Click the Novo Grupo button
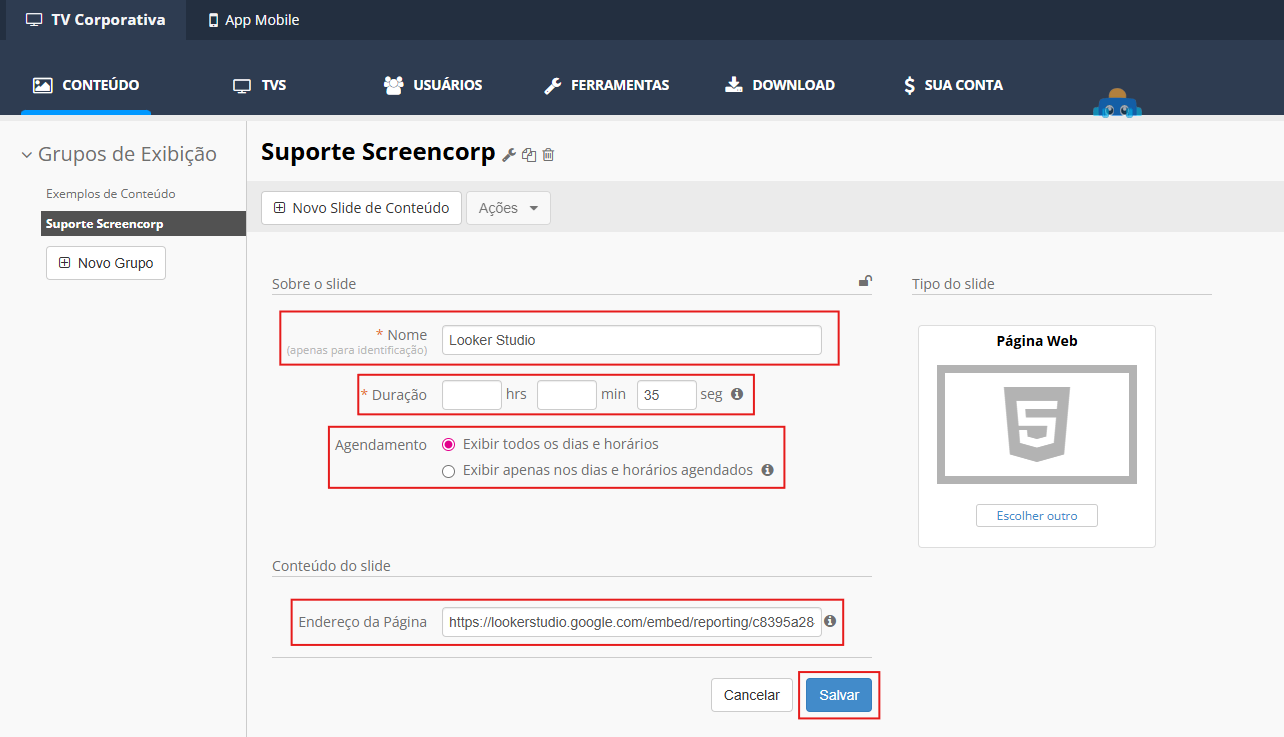1284x737 pixels. pos(106,263)
